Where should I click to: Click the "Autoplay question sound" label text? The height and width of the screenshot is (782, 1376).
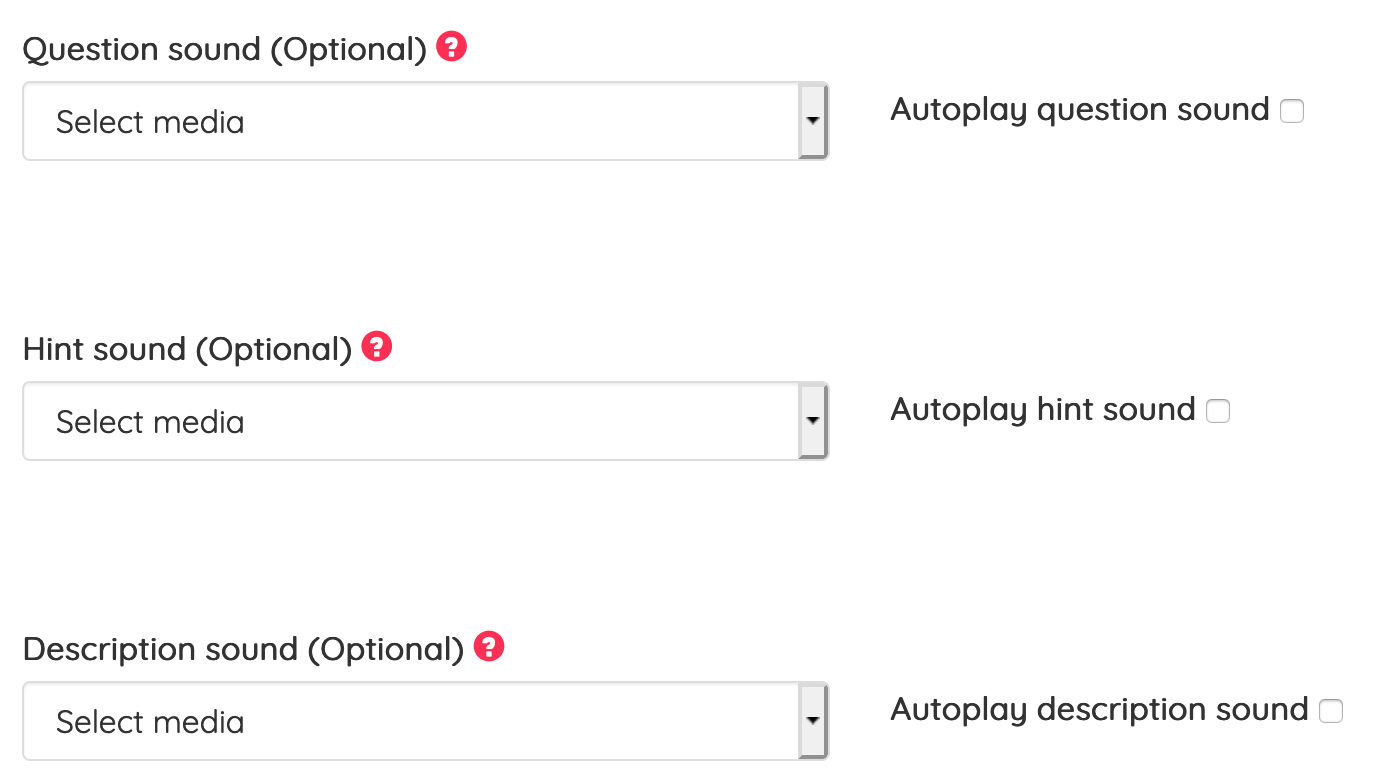click(1079, 109)
